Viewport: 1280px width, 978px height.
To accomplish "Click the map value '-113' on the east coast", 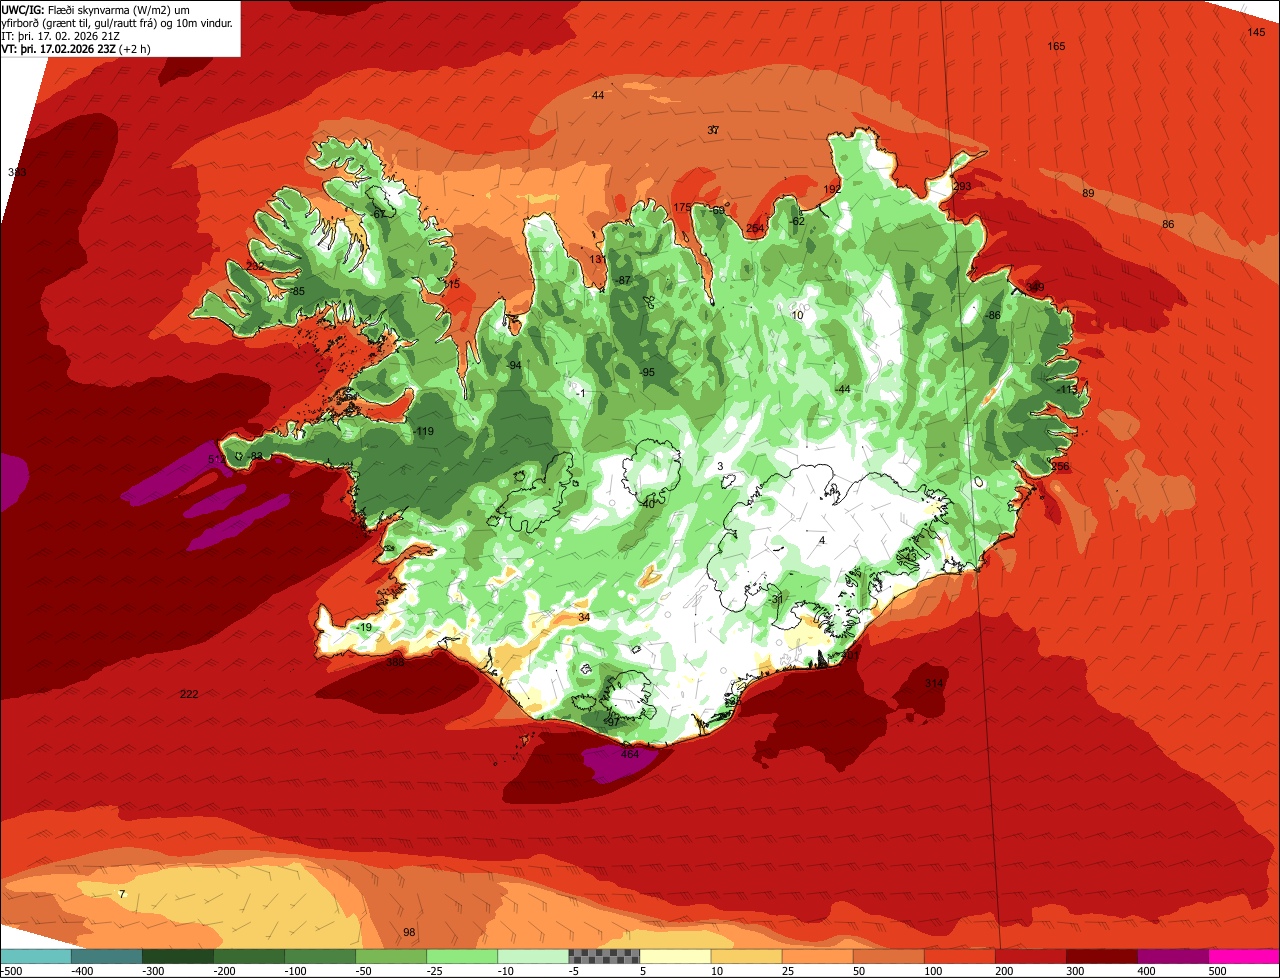I will [x=1067, y=389].
